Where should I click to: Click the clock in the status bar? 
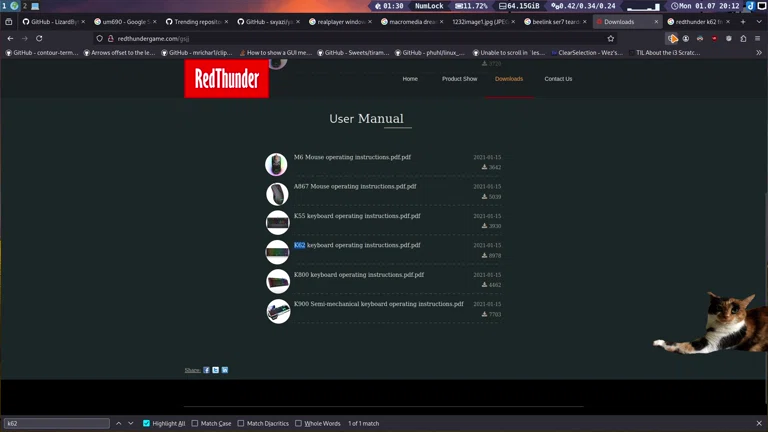click(705, 6)
